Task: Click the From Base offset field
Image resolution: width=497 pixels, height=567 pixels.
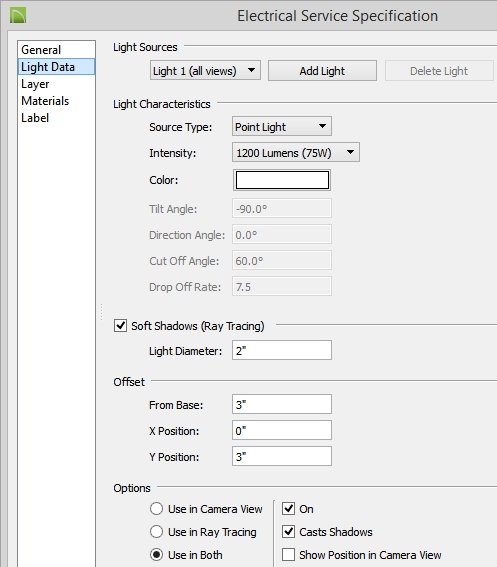Action: click(x=282, y=404)
